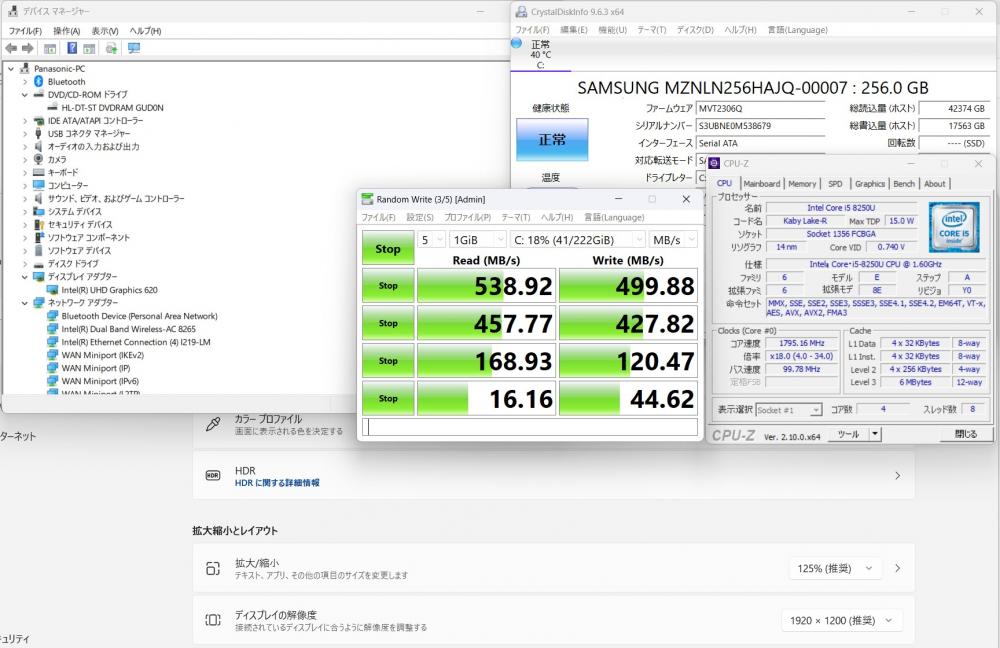Viewport: 1000px width, 648px height.
Task: Select the Bluetooth device category icon
Action: [x=38, y=82]
